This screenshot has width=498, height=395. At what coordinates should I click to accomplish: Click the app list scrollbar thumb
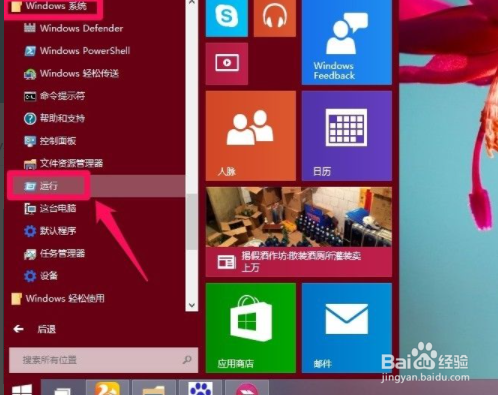192,222
